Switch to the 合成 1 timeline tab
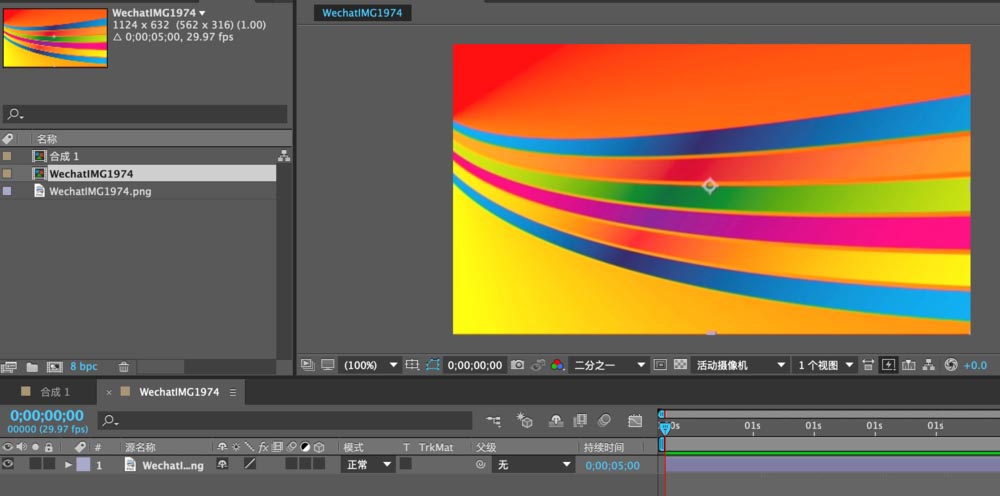The image size is (1000, 496). 53,392
